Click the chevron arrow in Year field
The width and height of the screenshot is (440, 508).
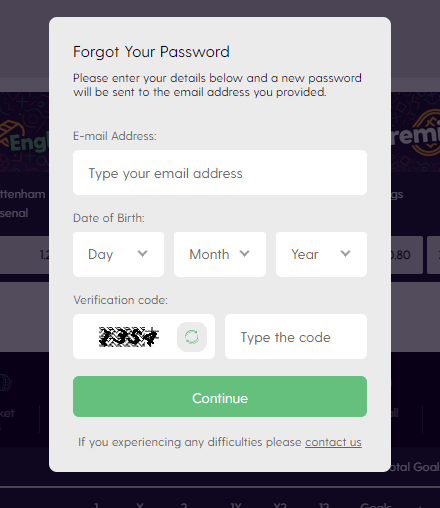pyautogui.click(x=345, y=254)
